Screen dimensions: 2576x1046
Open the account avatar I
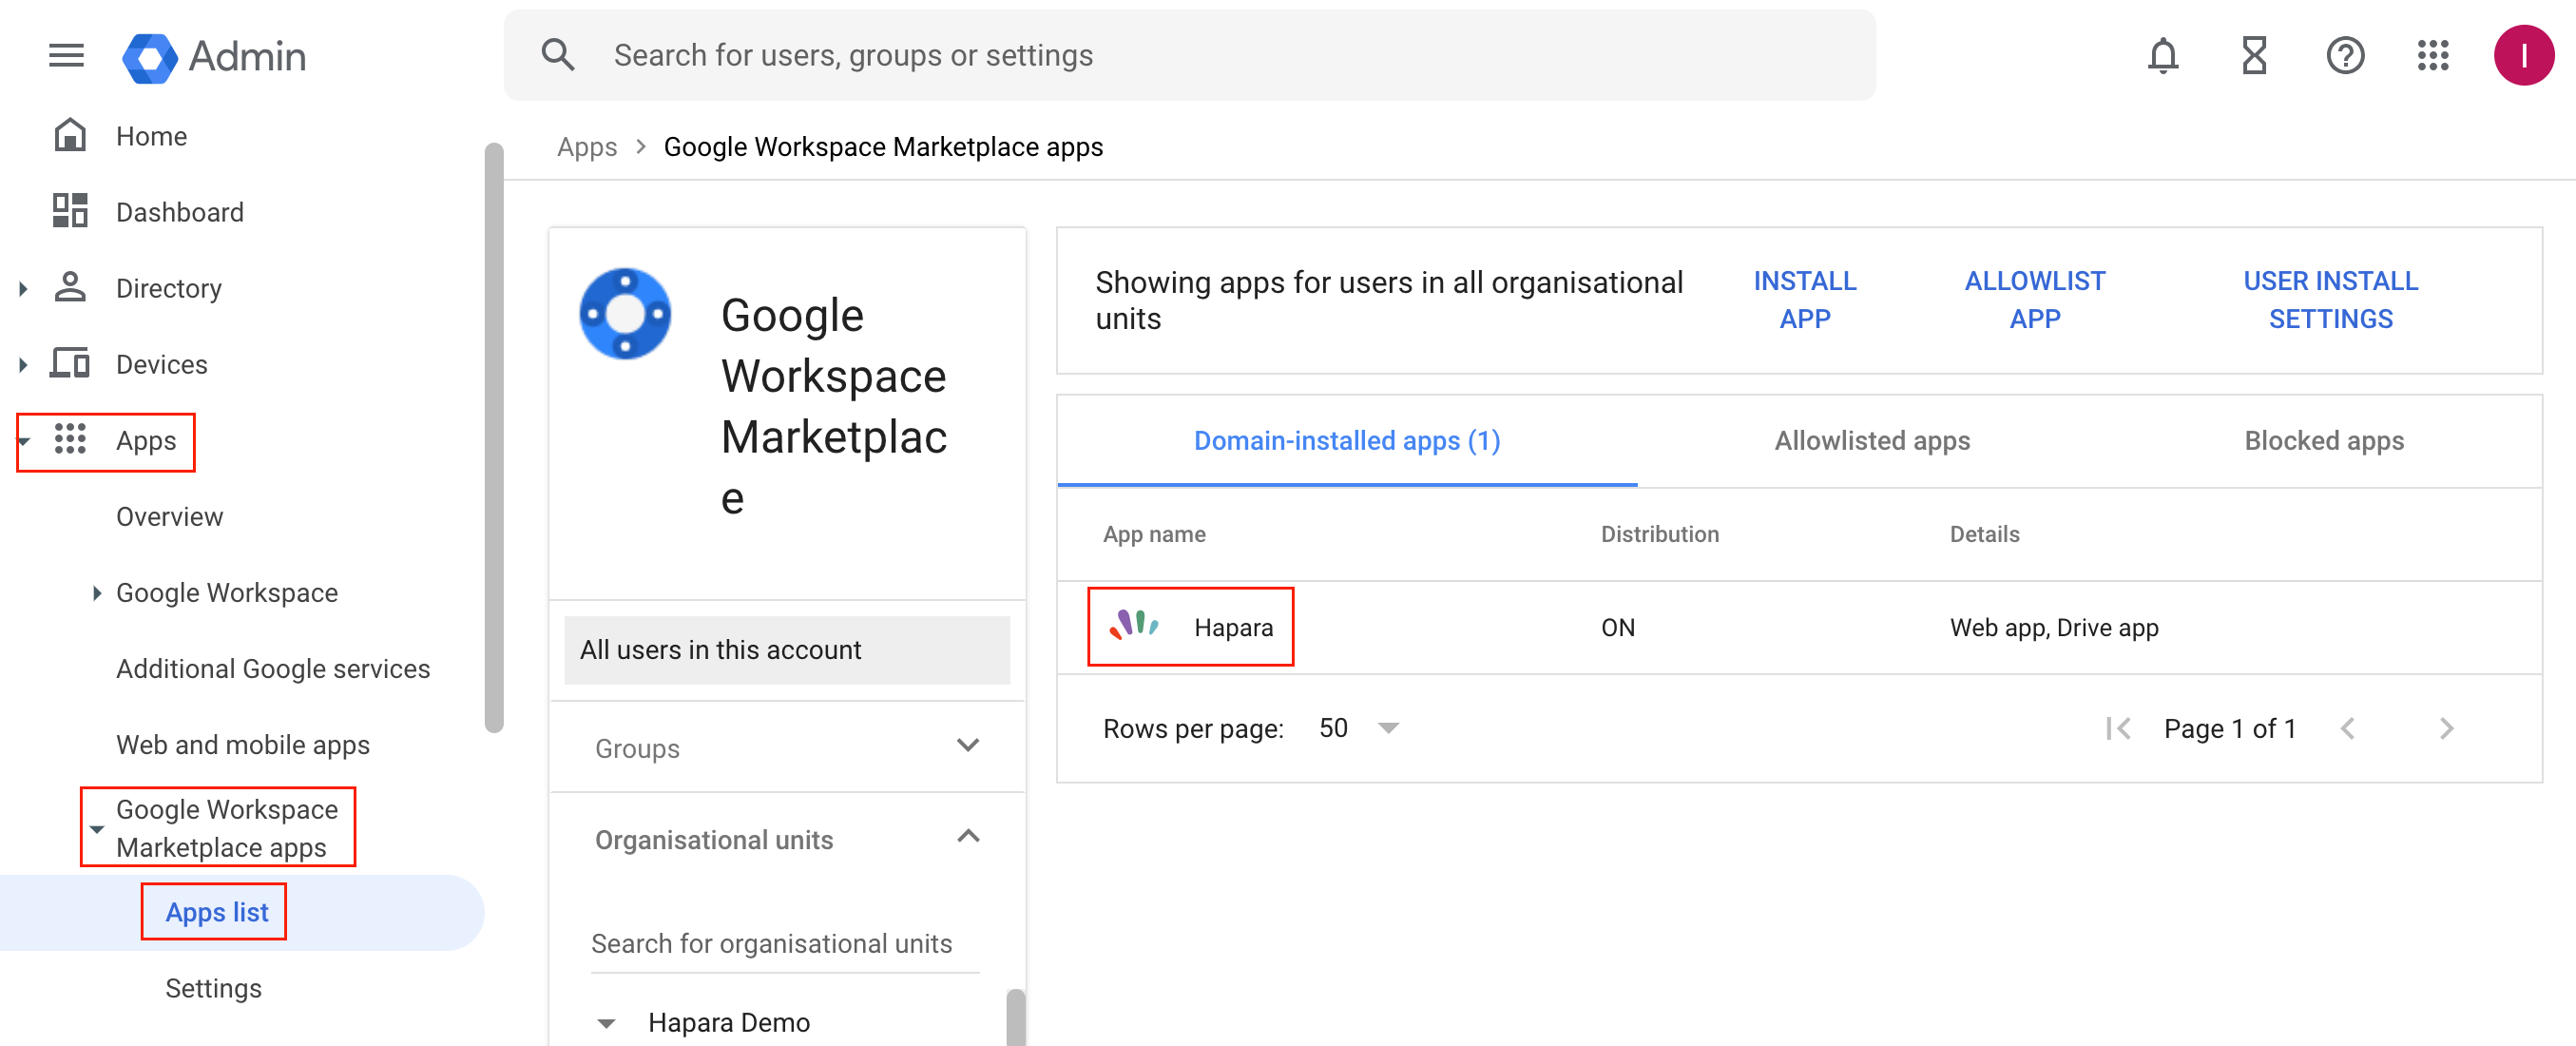coord(2523,56)
